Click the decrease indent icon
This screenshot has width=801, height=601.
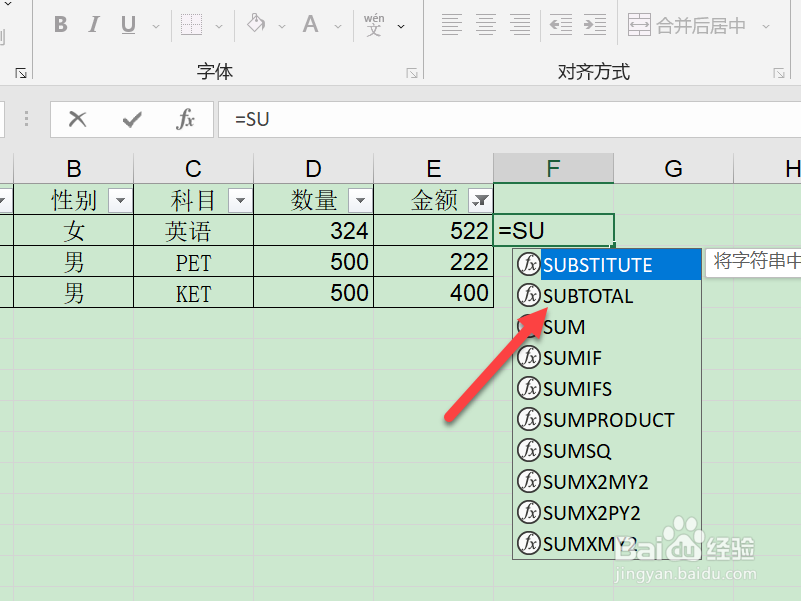coord(561,24)
